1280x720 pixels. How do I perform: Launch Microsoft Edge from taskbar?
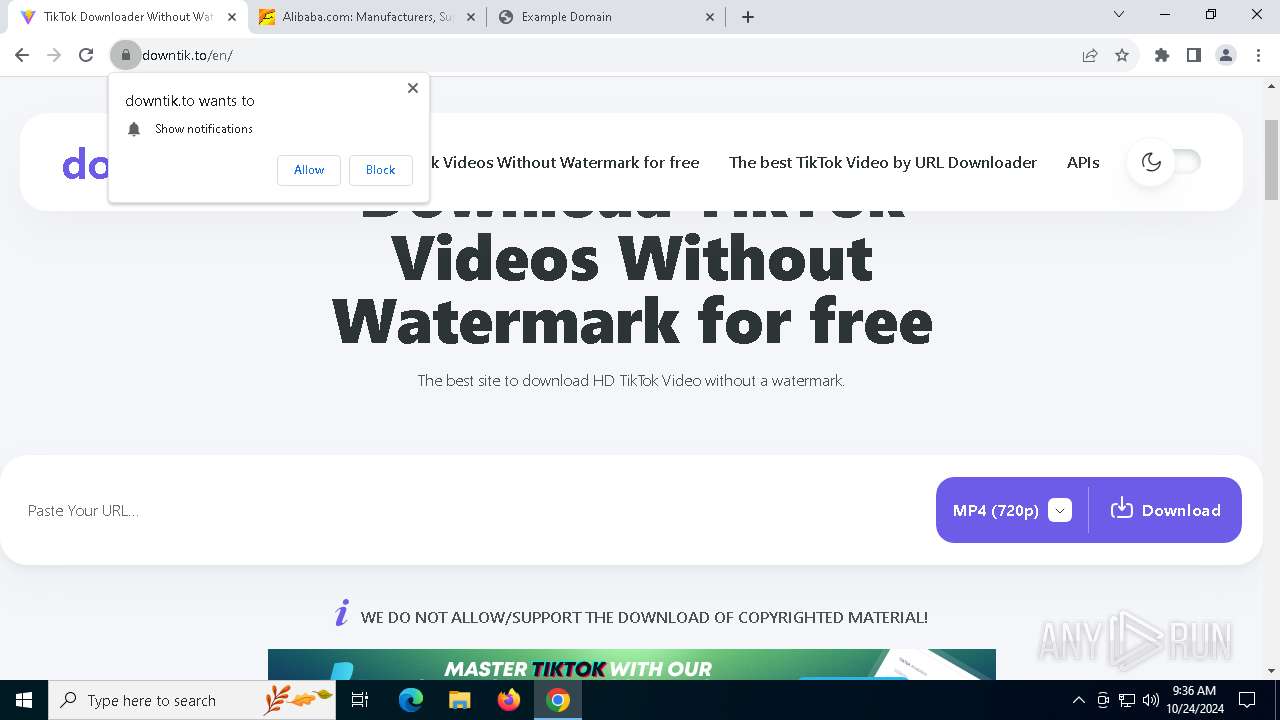coord(411,700)
